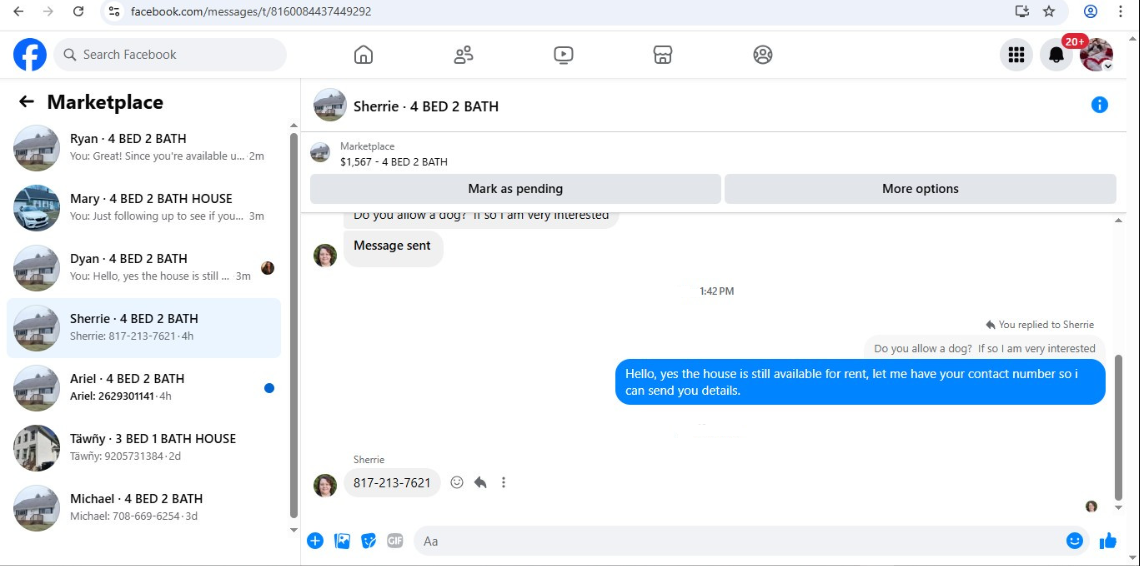Select Sherrie 4 BED 2 BATH conversation

[144, 327]
